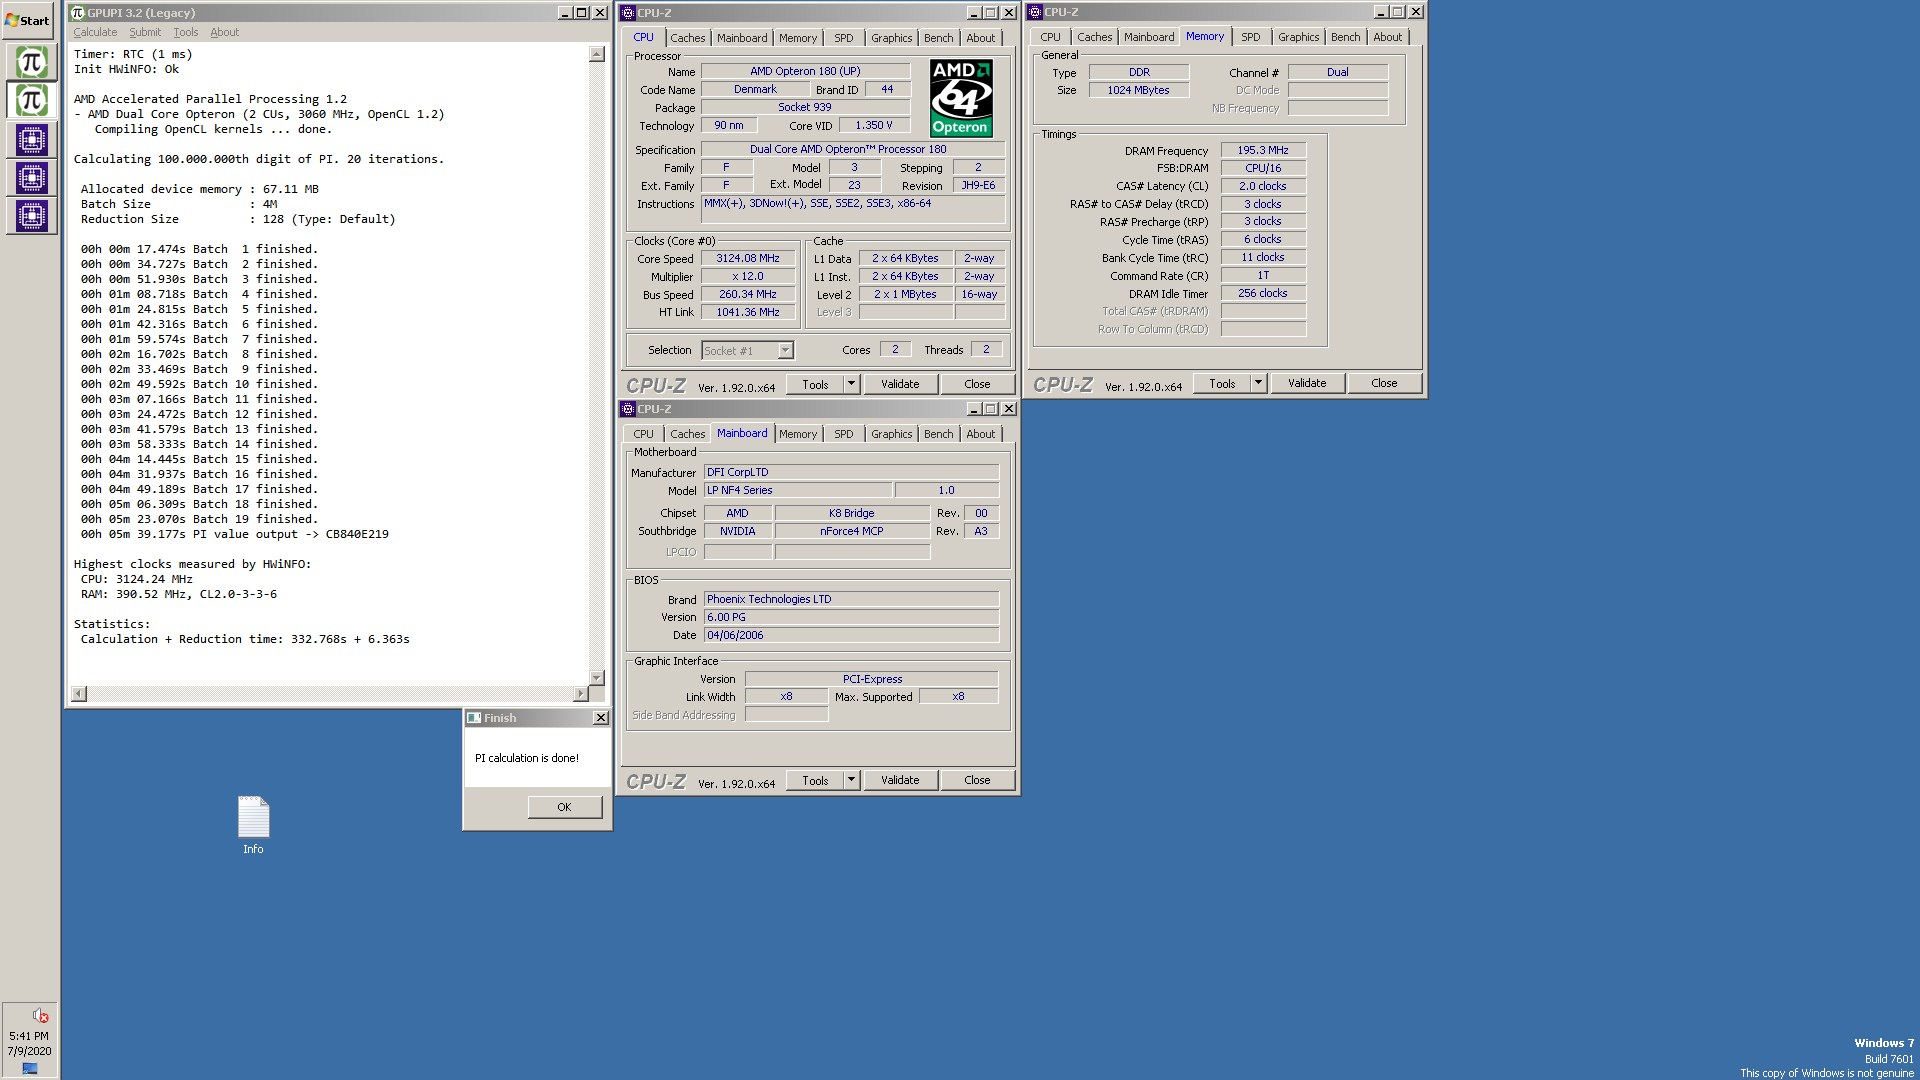Open the Windows Start button
Screen dimensions: 1920x1080
click(x=28, y=20)
